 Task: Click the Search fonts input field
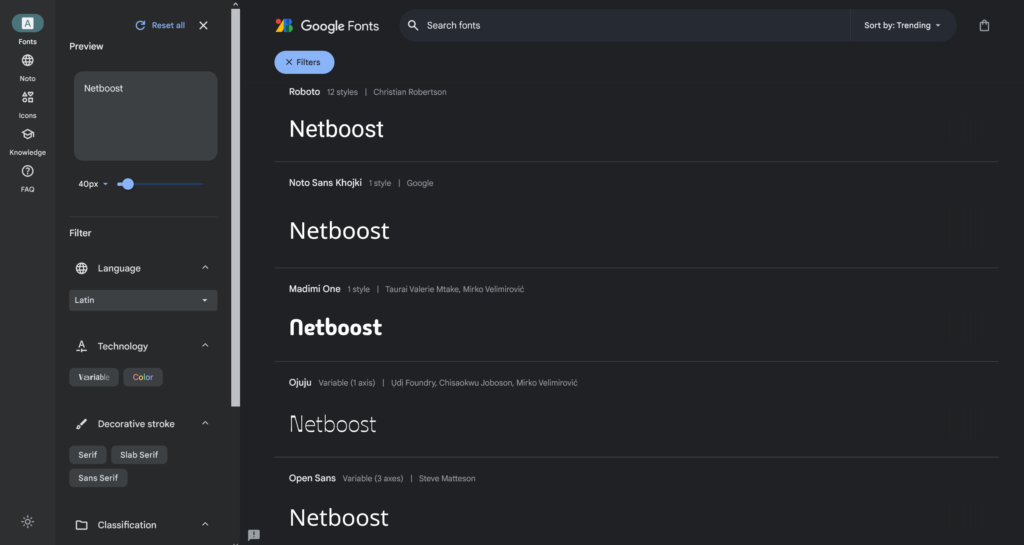point(630,26)
